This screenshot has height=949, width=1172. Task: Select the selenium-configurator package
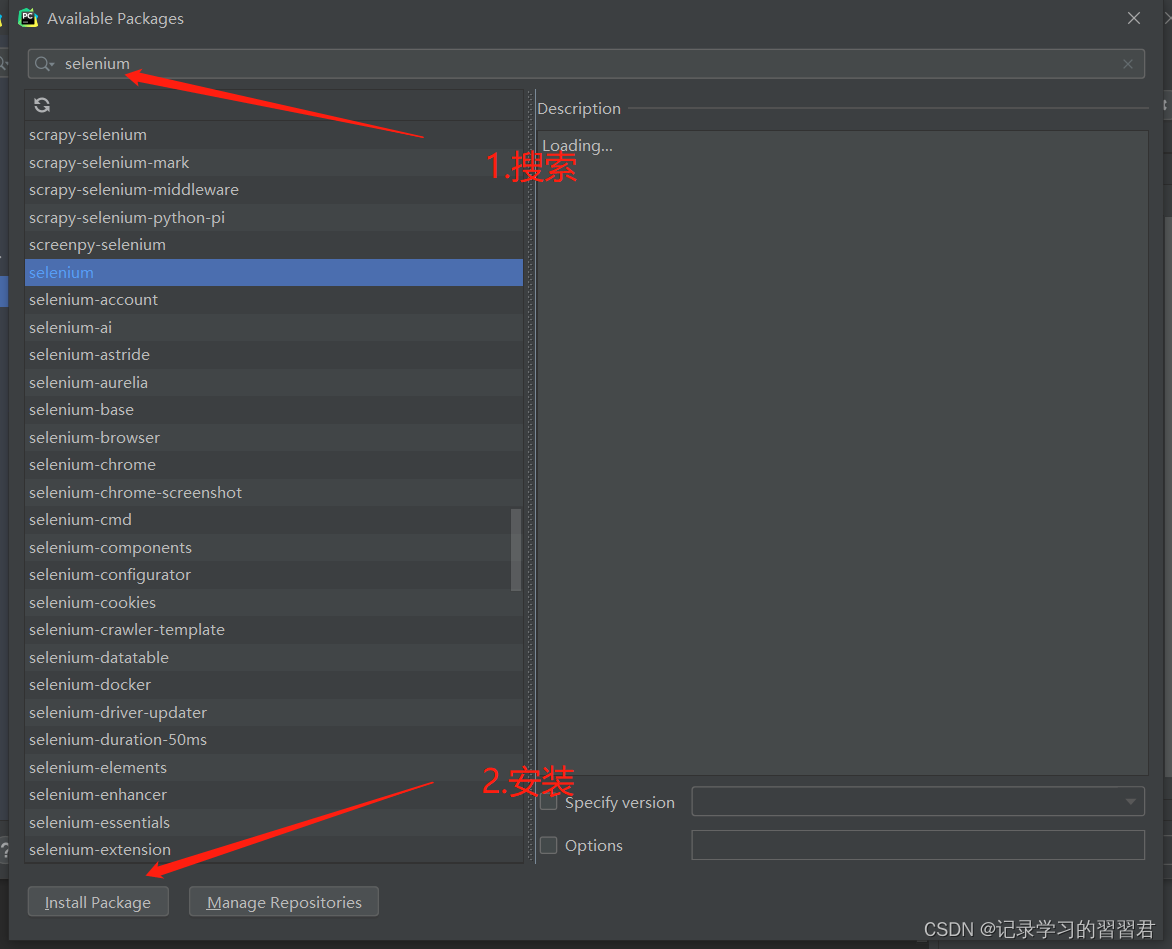tap(274, 575)
